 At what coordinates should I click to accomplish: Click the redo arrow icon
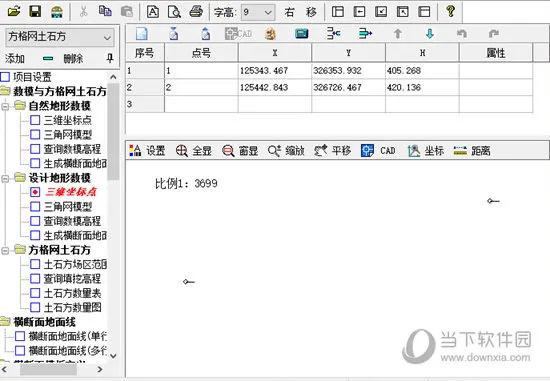tap(494, 34)
